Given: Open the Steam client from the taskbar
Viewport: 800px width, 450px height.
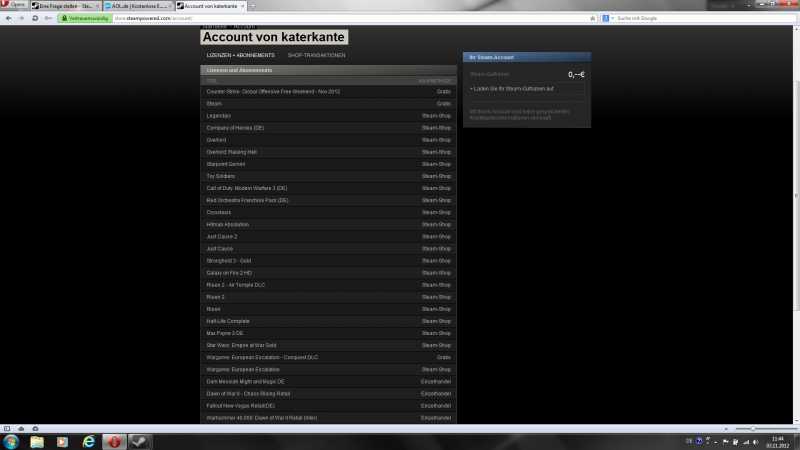Looking at the screenshot, I should [x=139, y=442].
